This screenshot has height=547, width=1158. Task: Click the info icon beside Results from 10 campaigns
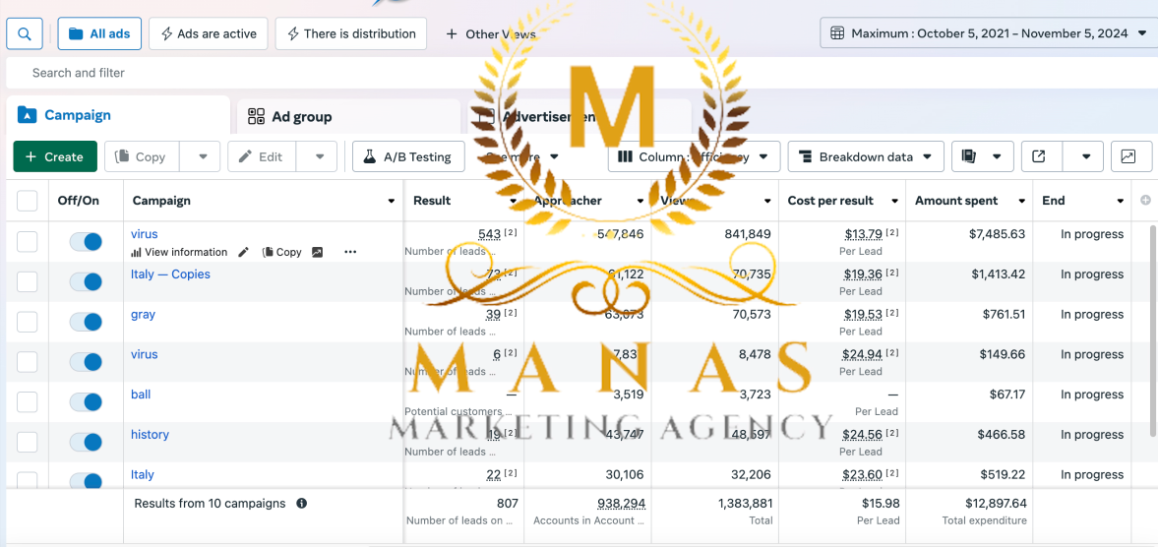point(301,503)
